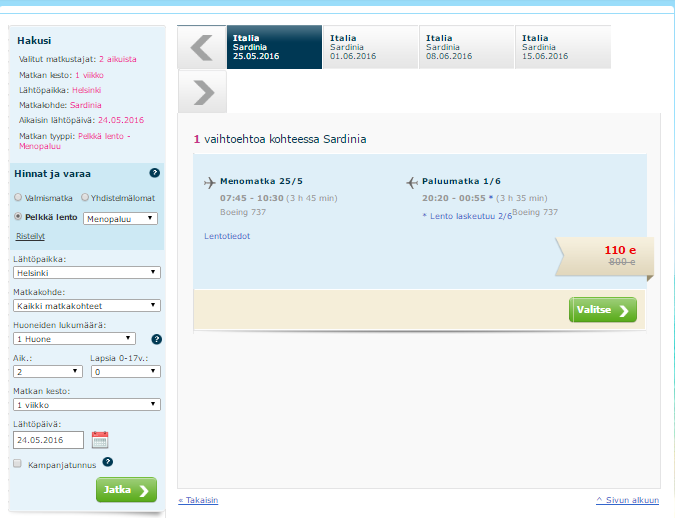The height and width of the screenshot is (518, 675).
Task: Open the Lähtöpaikka Helsinki dropdown
Action: (x=87, y=272)
